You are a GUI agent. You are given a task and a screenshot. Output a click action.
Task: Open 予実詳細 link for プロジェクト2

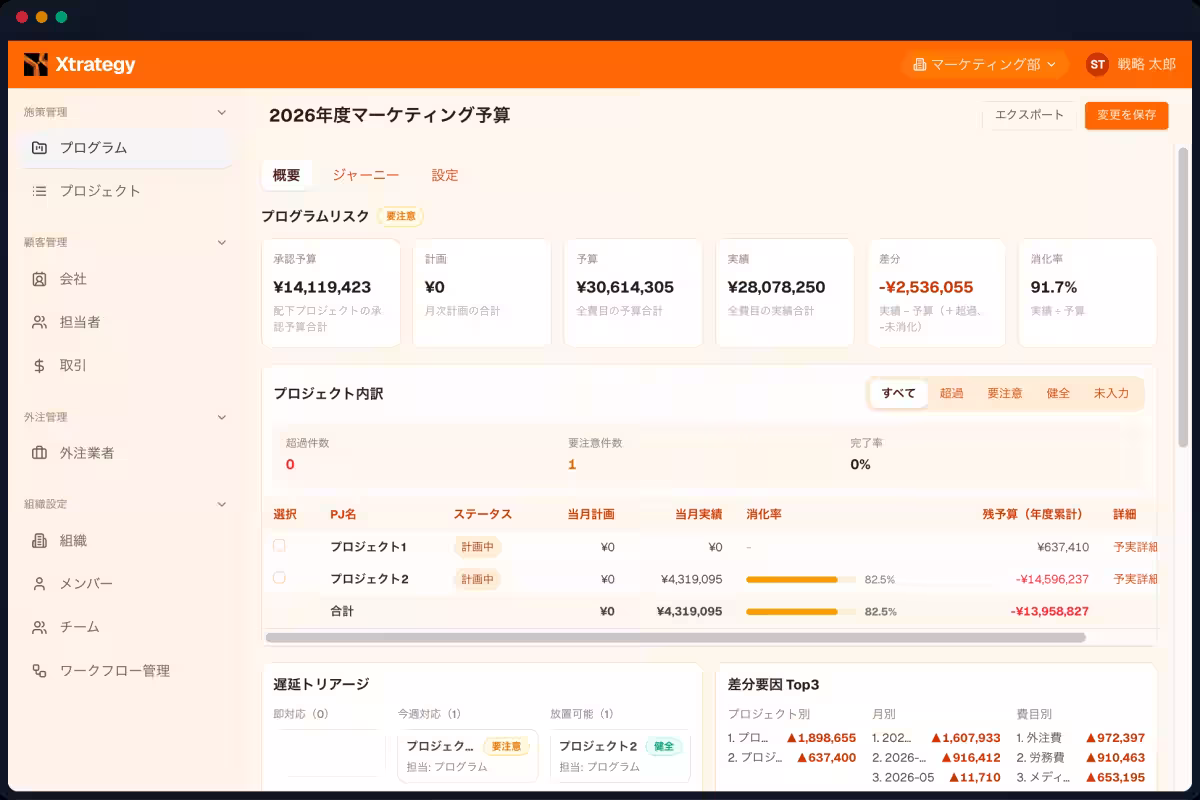click(x=1135, y=579)
